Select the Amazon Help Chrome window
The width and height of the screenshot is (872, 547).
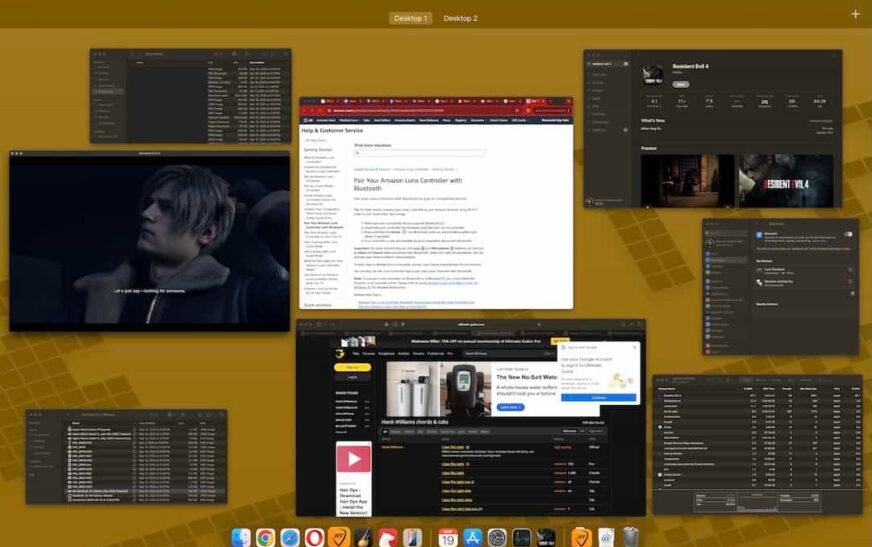tap(436, 203)
